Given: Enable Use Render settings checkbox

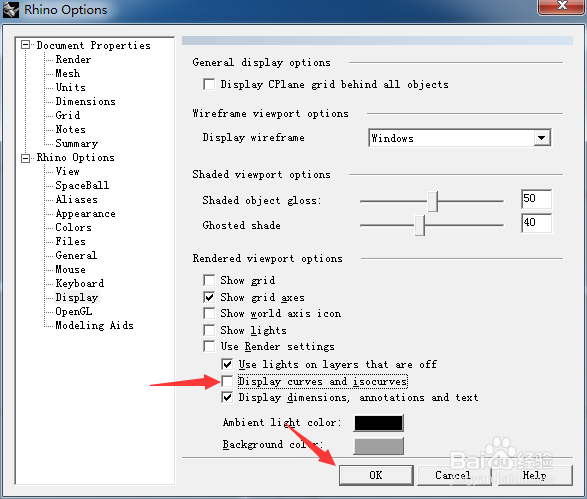Looking at the screenshot, I should pyautogui.click(x=209, y=346).
